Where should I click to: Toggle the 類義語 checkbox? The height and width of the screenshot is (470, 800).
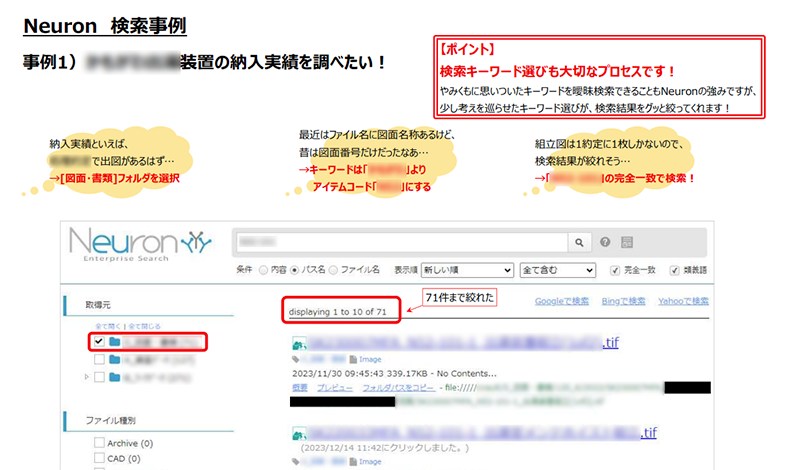[674, 270]
